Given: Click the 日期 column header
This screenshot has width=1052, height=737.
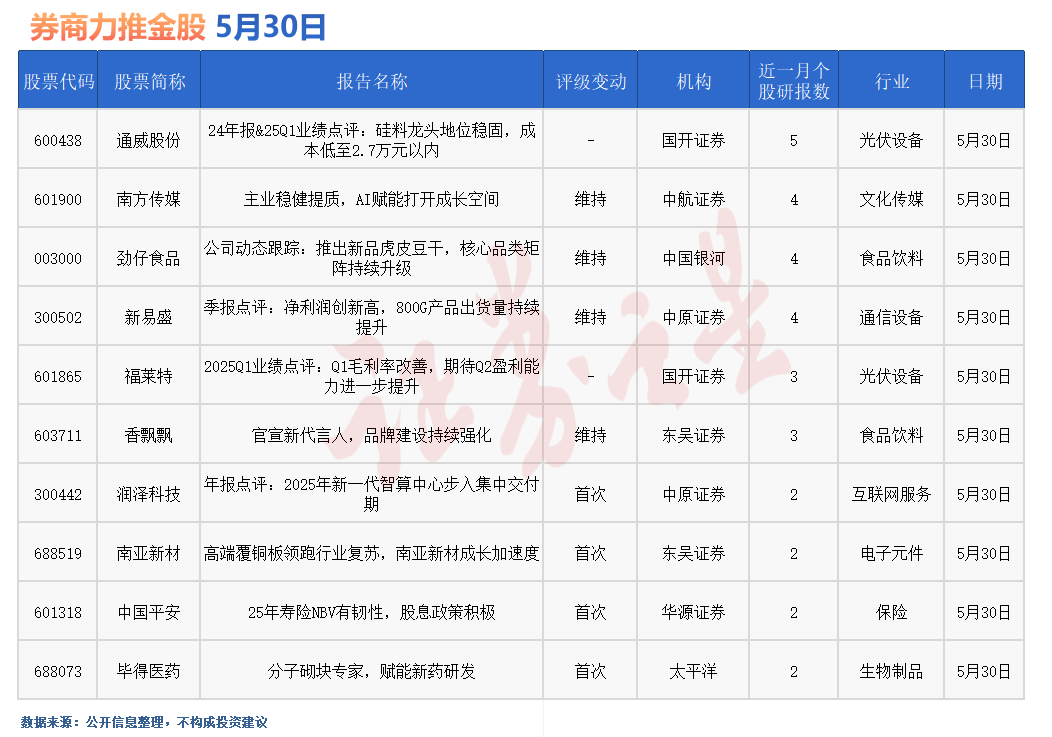Looking at the screenshot, I should (985, 81).
